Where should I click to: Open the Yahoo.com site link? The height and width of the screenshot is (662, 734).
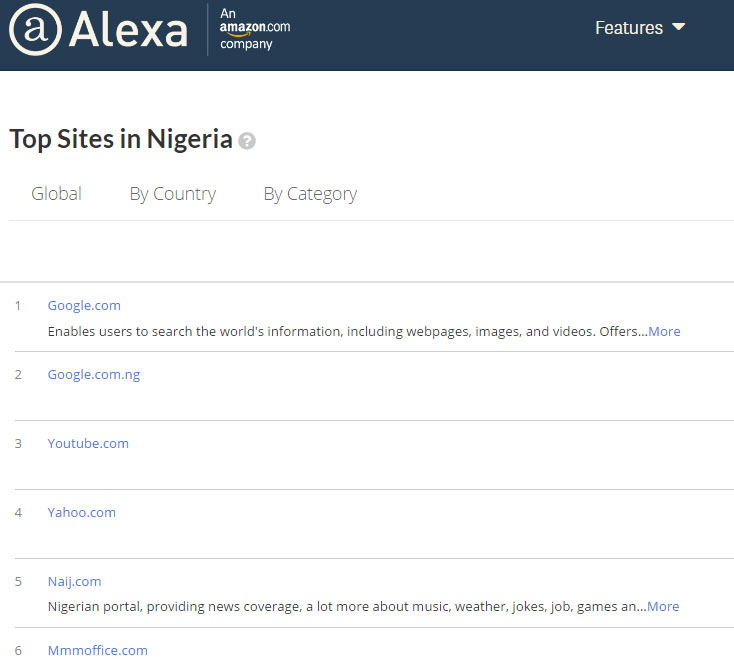point(81,512)
